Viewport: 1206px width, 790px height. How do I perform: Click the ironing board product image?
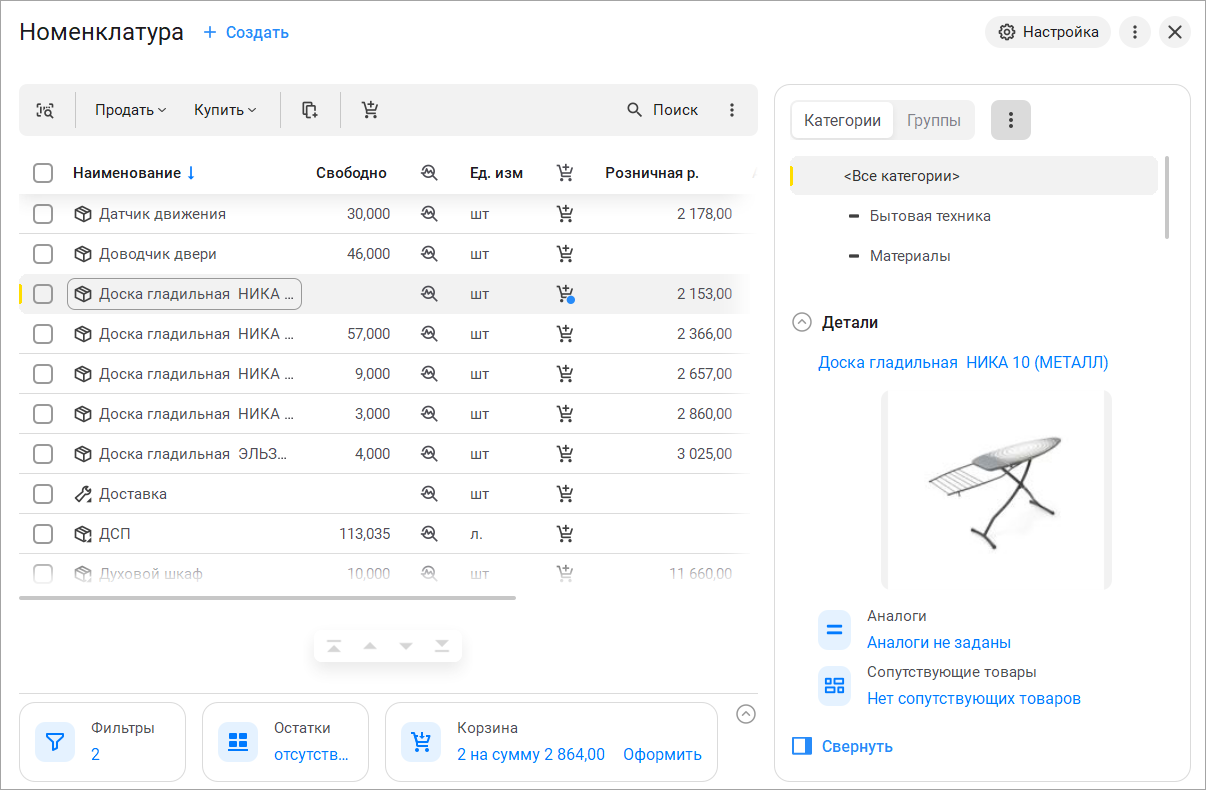995,488
